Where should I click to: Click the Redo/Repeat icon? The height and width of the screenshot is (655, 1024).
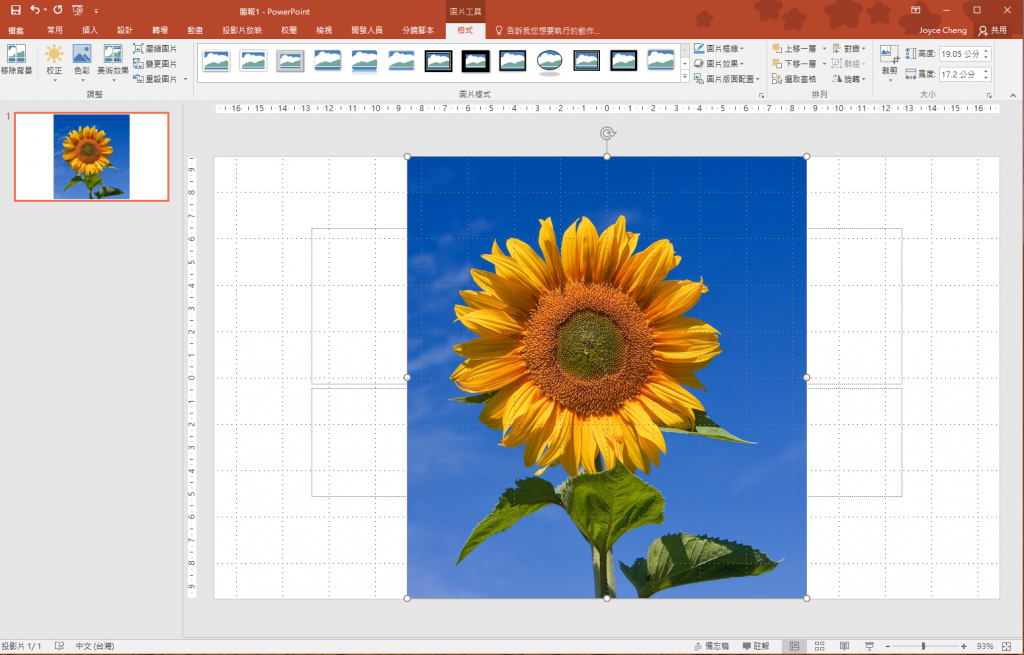click(x=58, y=10)
